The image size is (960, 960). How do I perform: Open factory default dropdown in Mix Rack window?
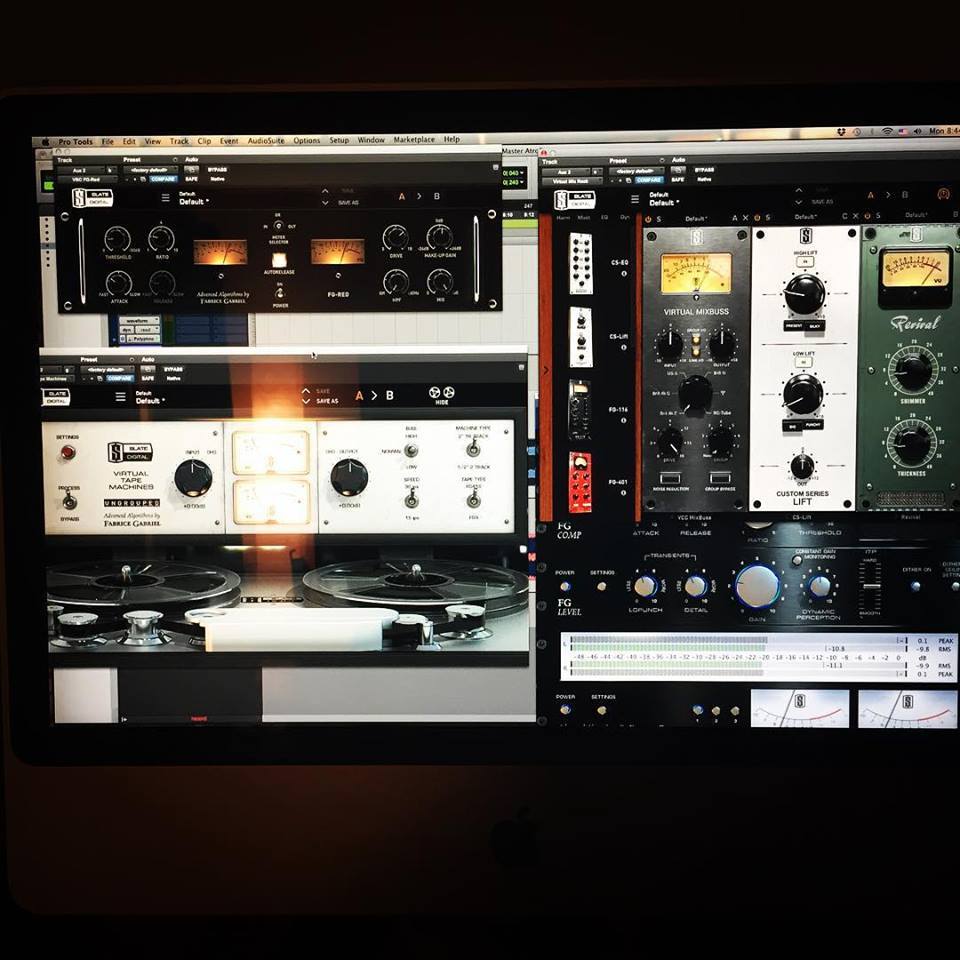[637, 171]
